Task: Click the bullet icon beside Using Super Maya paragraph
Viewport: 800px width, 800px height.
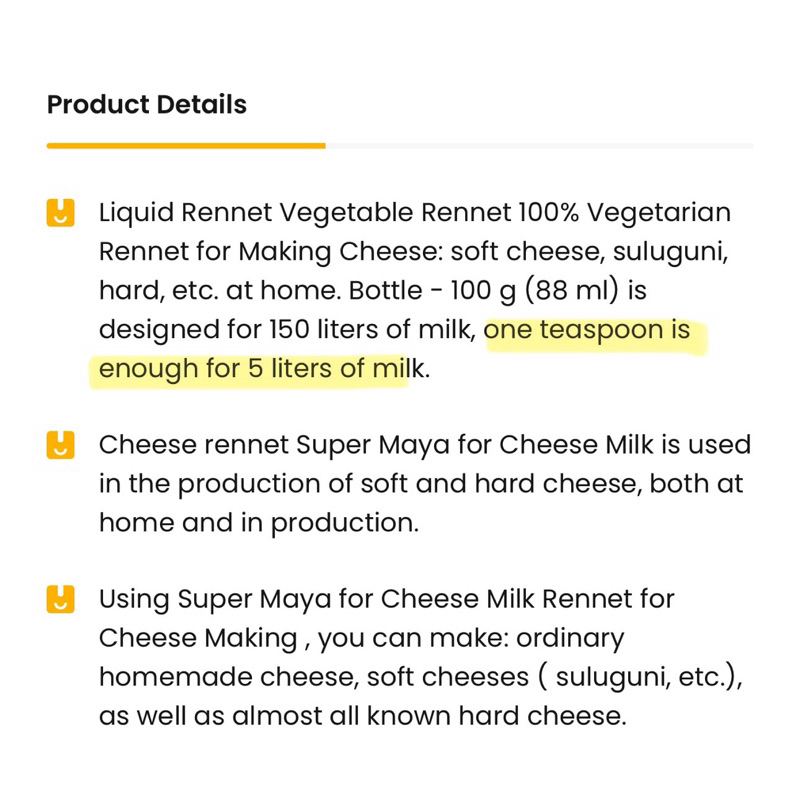Action: click(61, 600)
